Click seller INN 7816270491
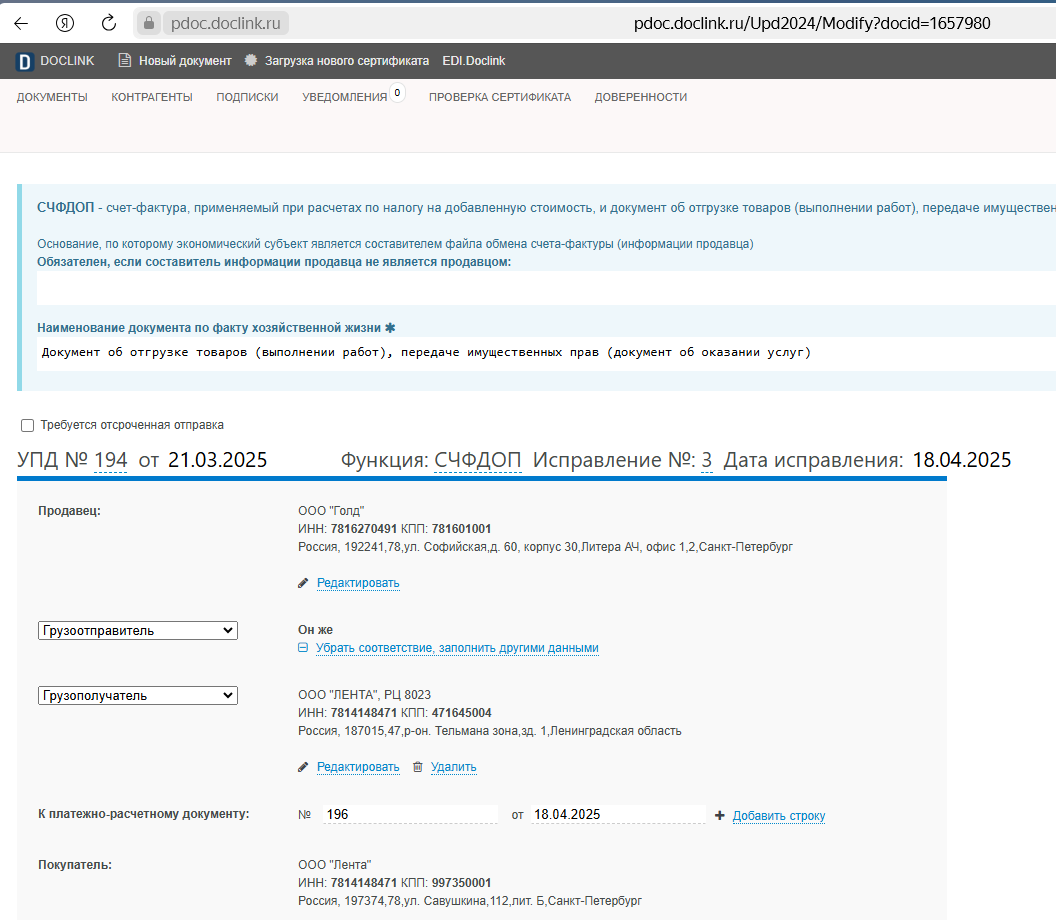The height and width of the screenshot is (920, 1056). coord(364,529)
